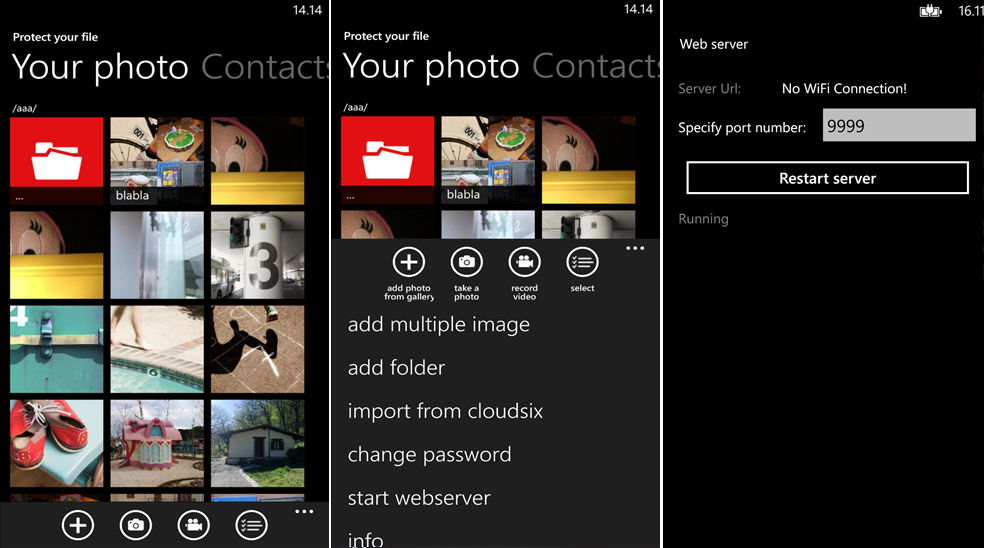Open the playground house photo

click(157, 443)
